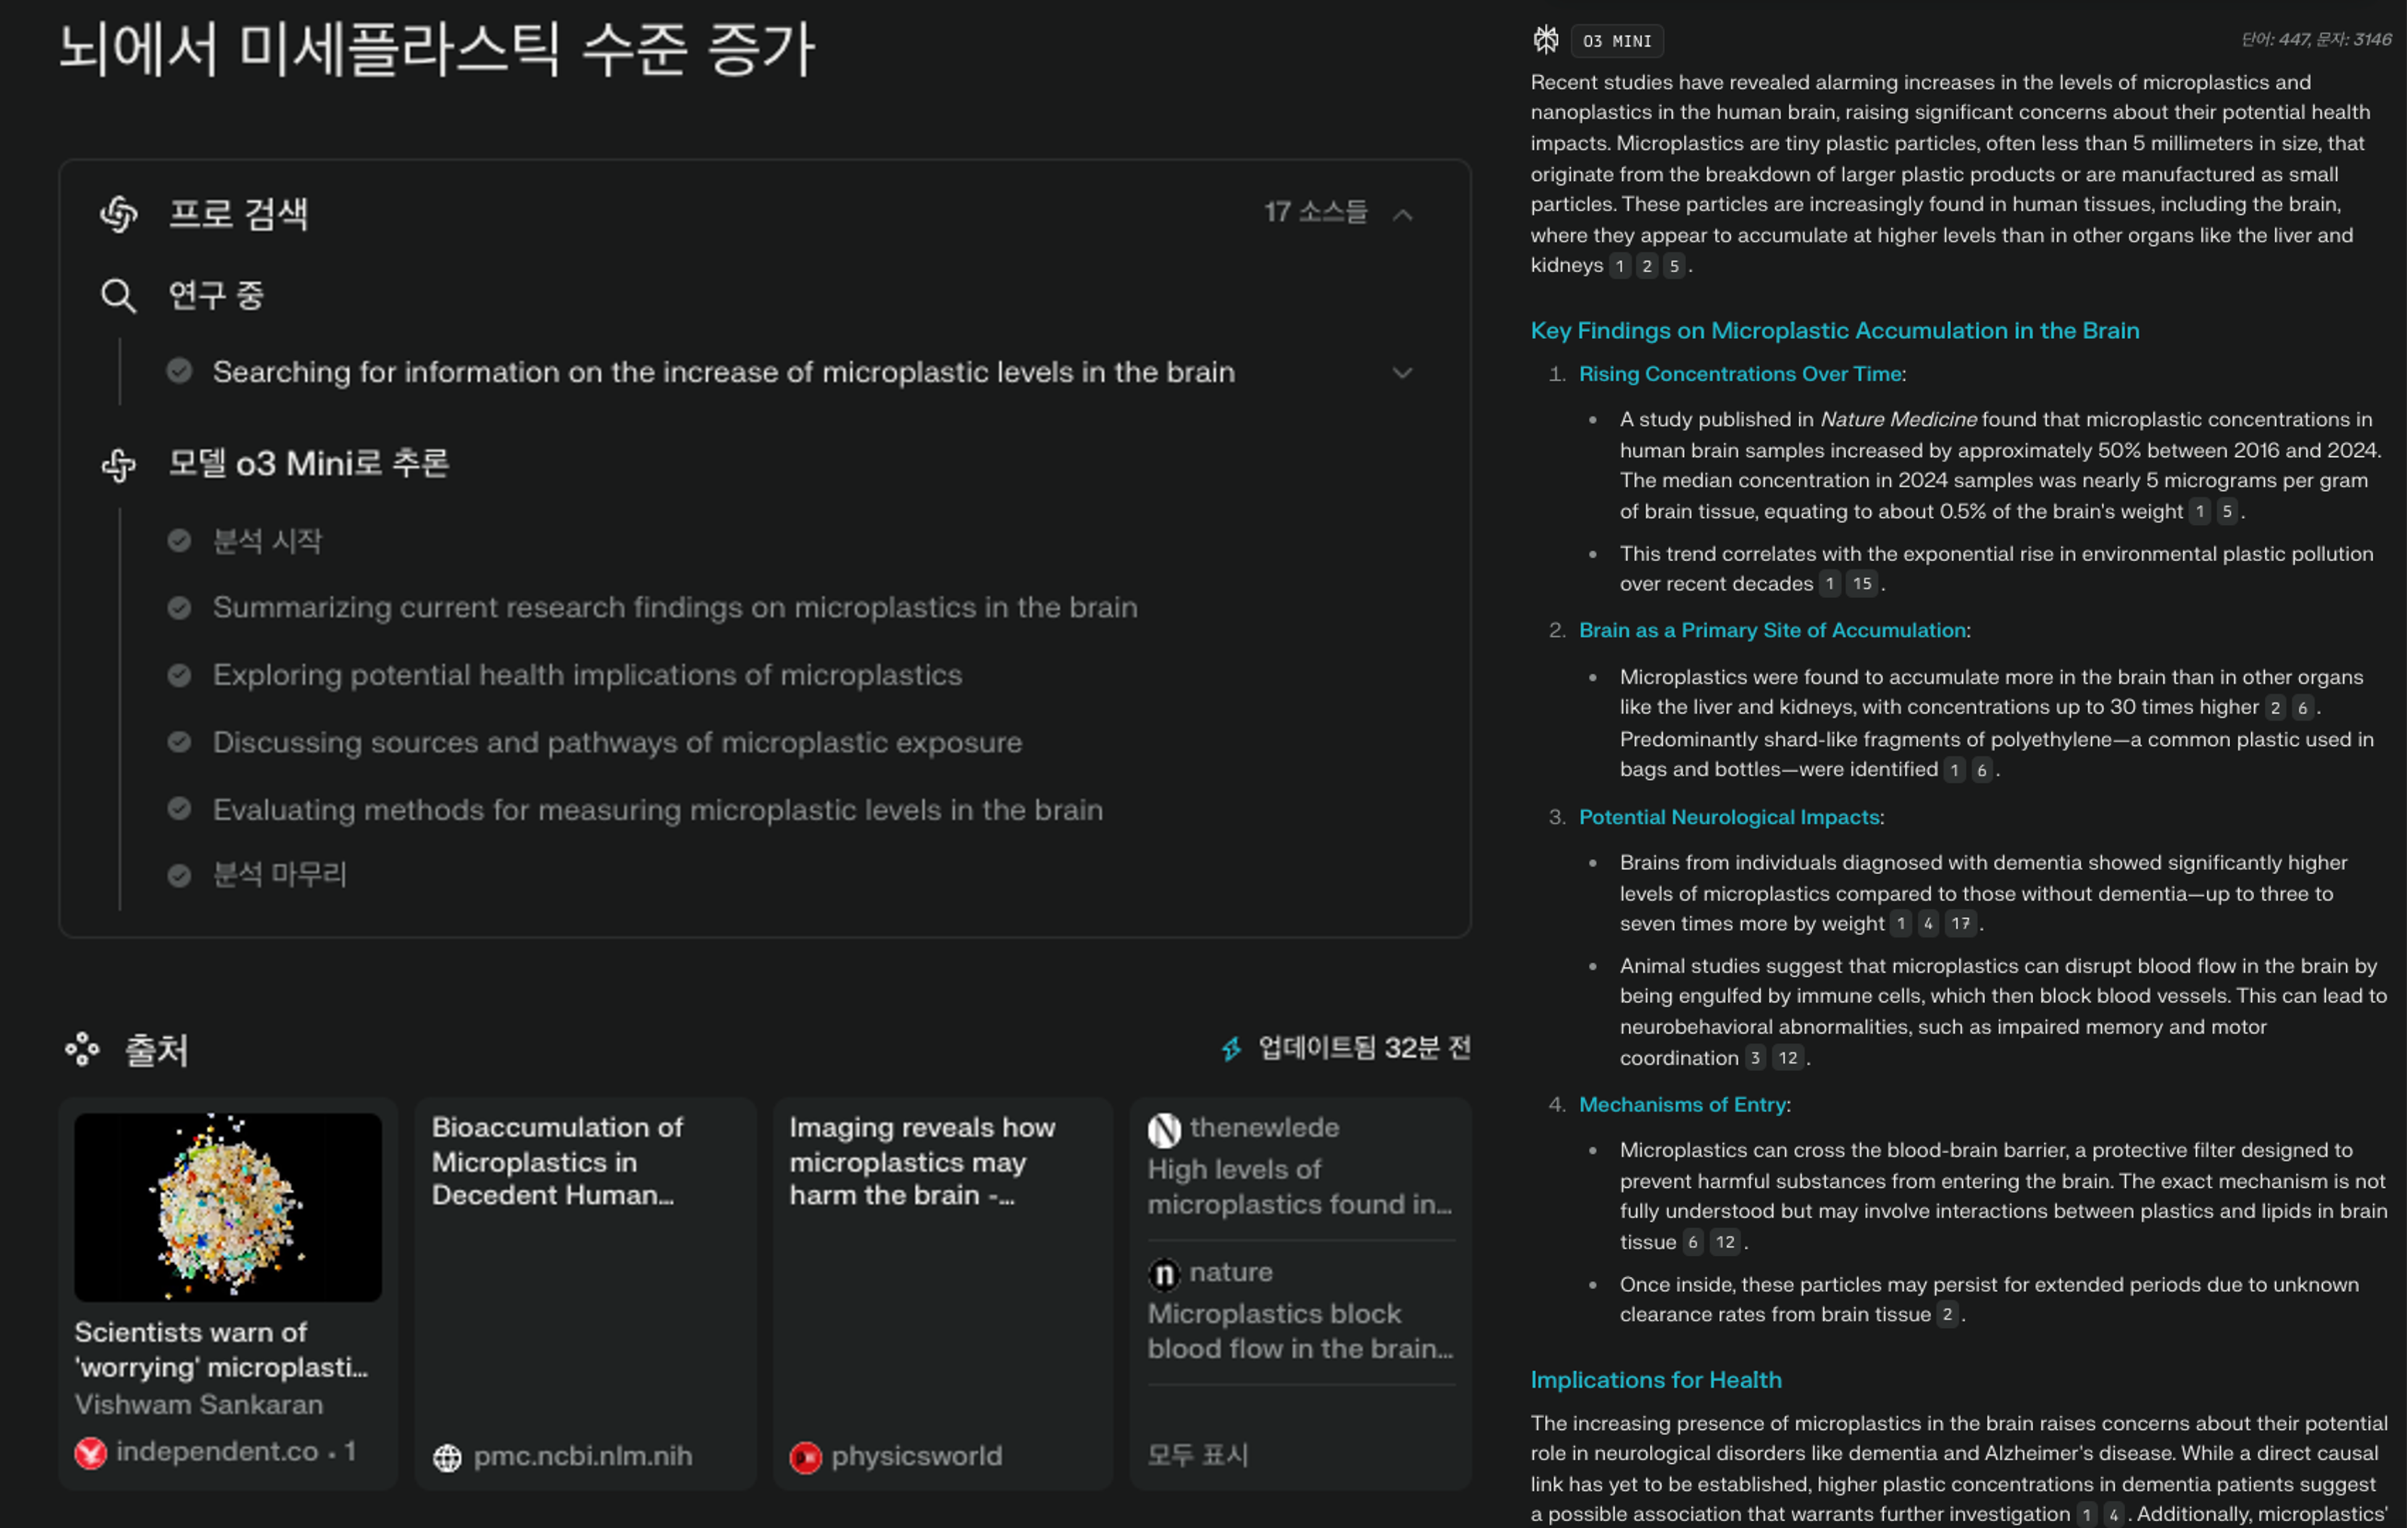Click the Implications for Health heading
Screen dimensions: 2408x1528
(1656, 1380)
